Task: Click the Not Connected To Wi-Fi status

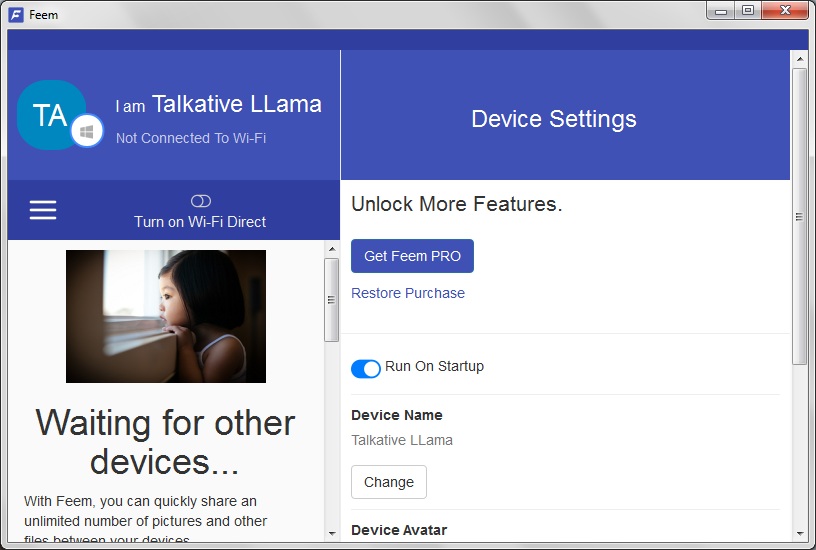Action: 191,138
